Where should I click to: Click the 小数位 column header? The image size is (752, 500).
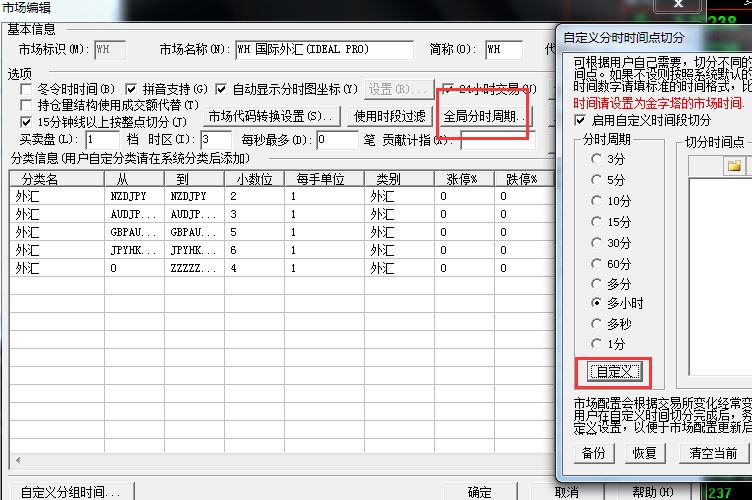[x=254, y=179]
